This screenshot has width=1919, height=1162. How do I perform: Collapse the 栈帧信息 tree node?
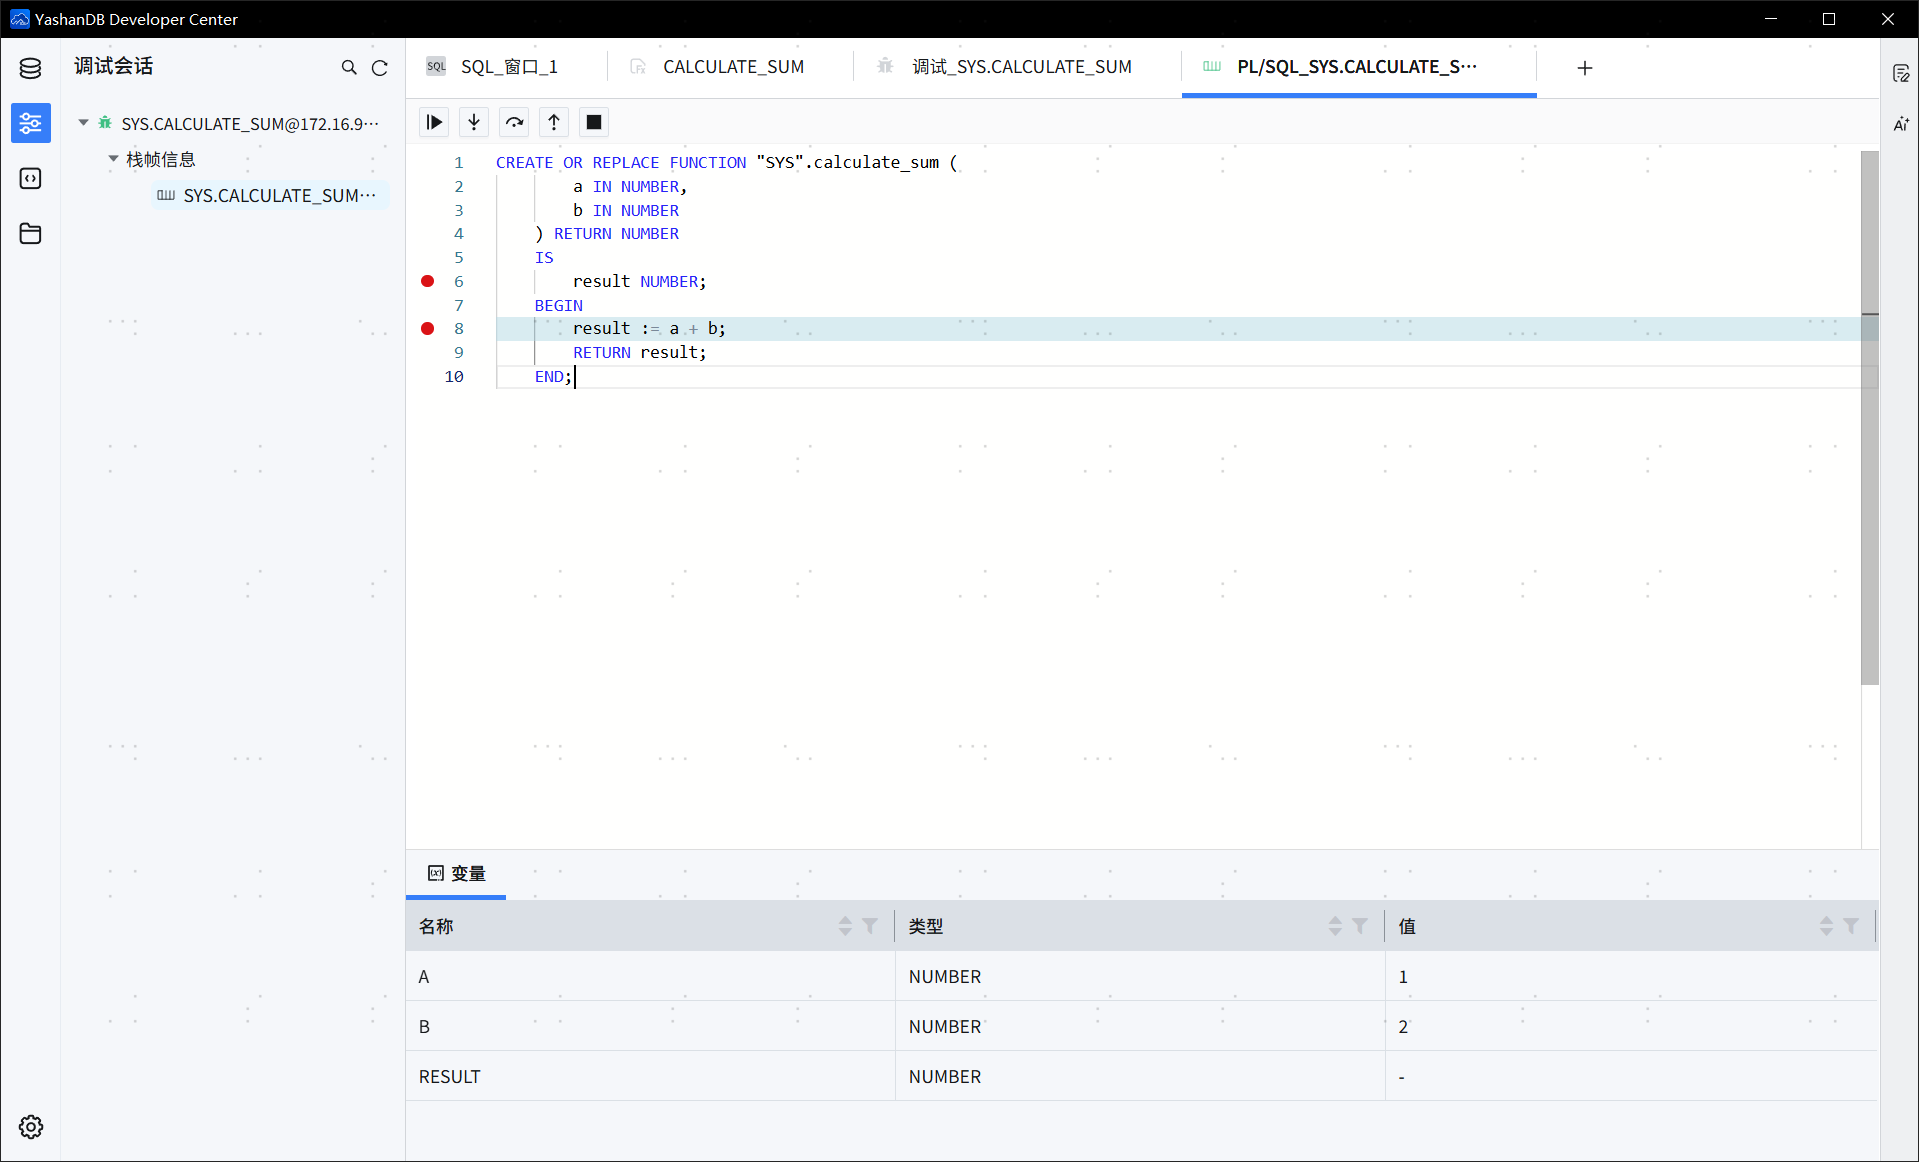click(x=114, y=159)
